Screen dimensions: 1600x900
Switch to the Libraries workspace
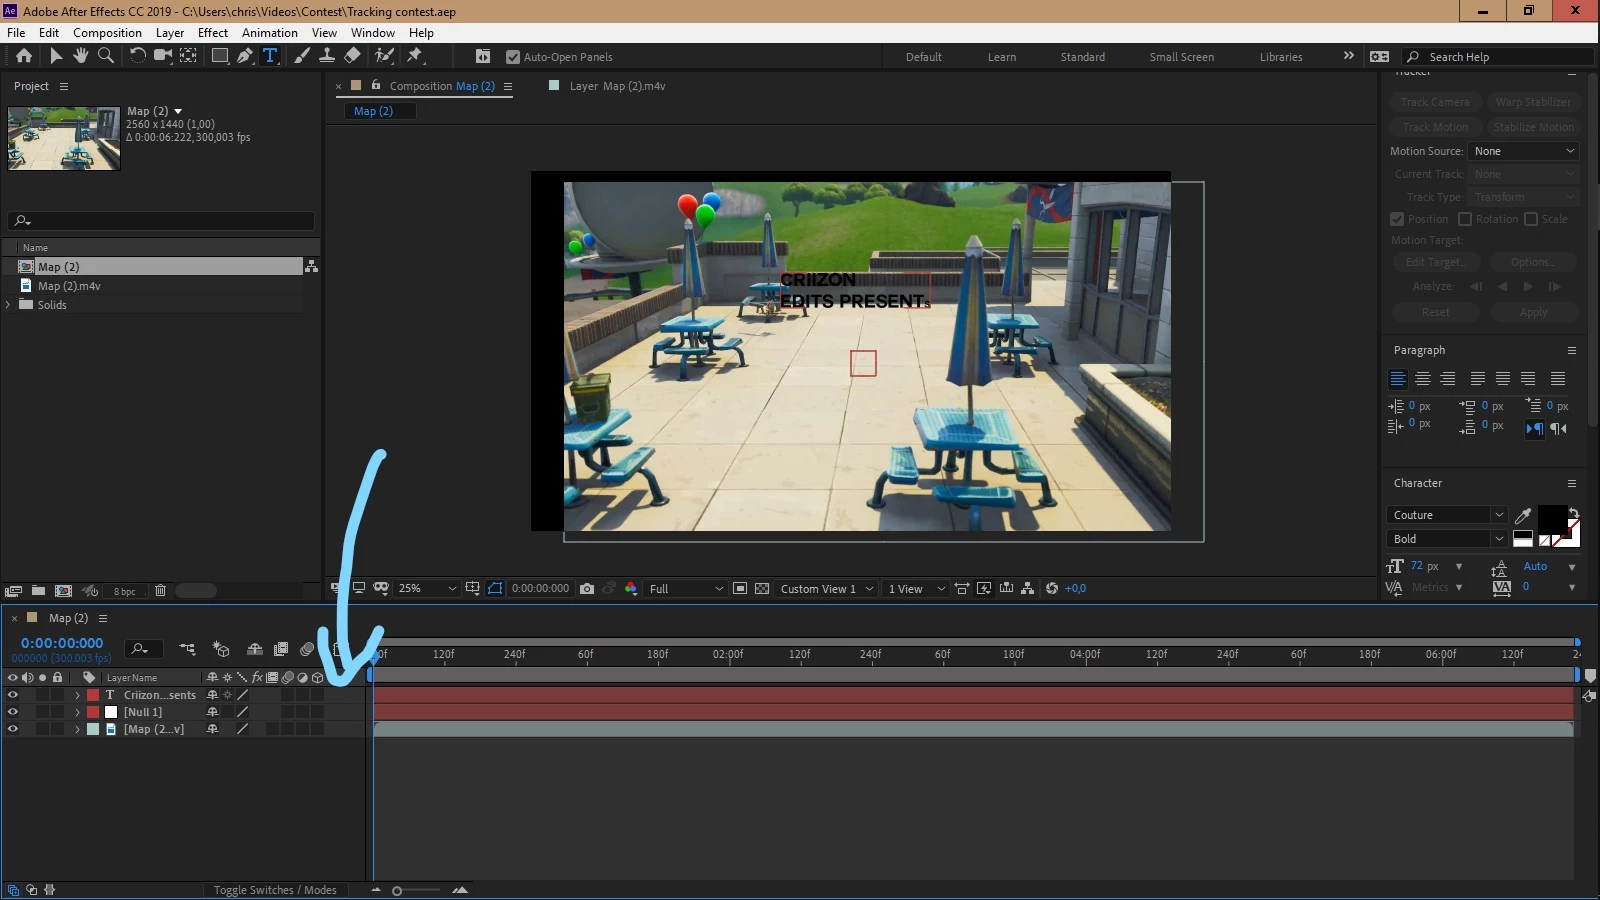pyautogui.click(x=1281, y=57)
